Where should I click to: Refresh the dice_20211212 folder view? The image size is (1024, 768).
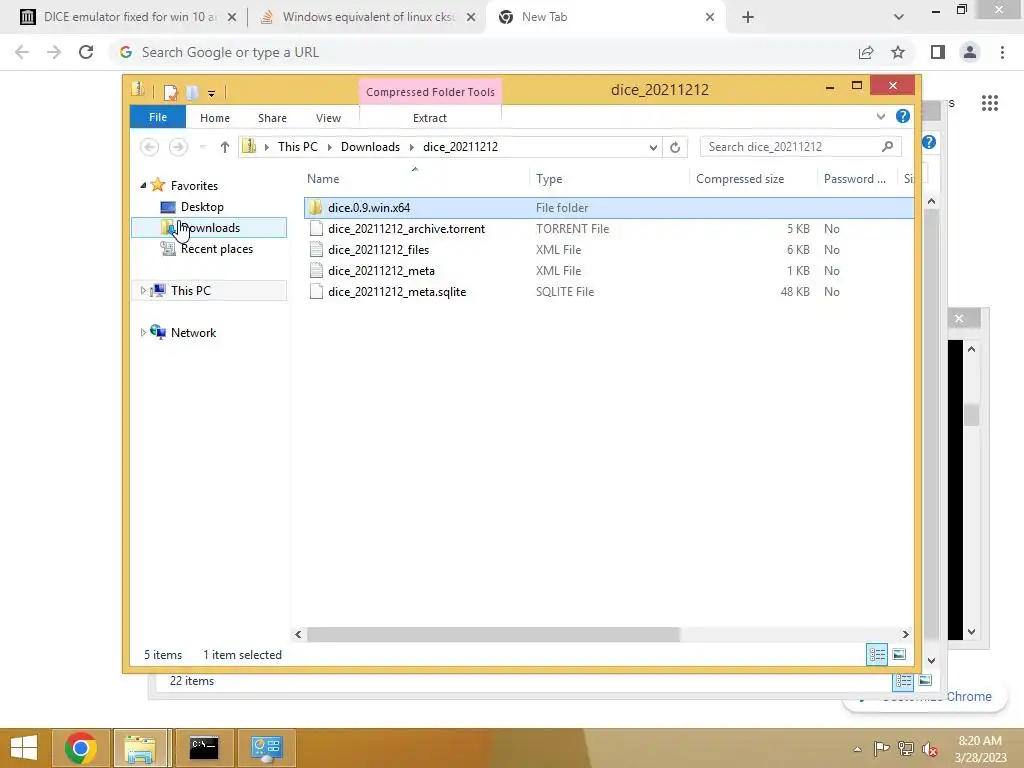coord(675,148)
